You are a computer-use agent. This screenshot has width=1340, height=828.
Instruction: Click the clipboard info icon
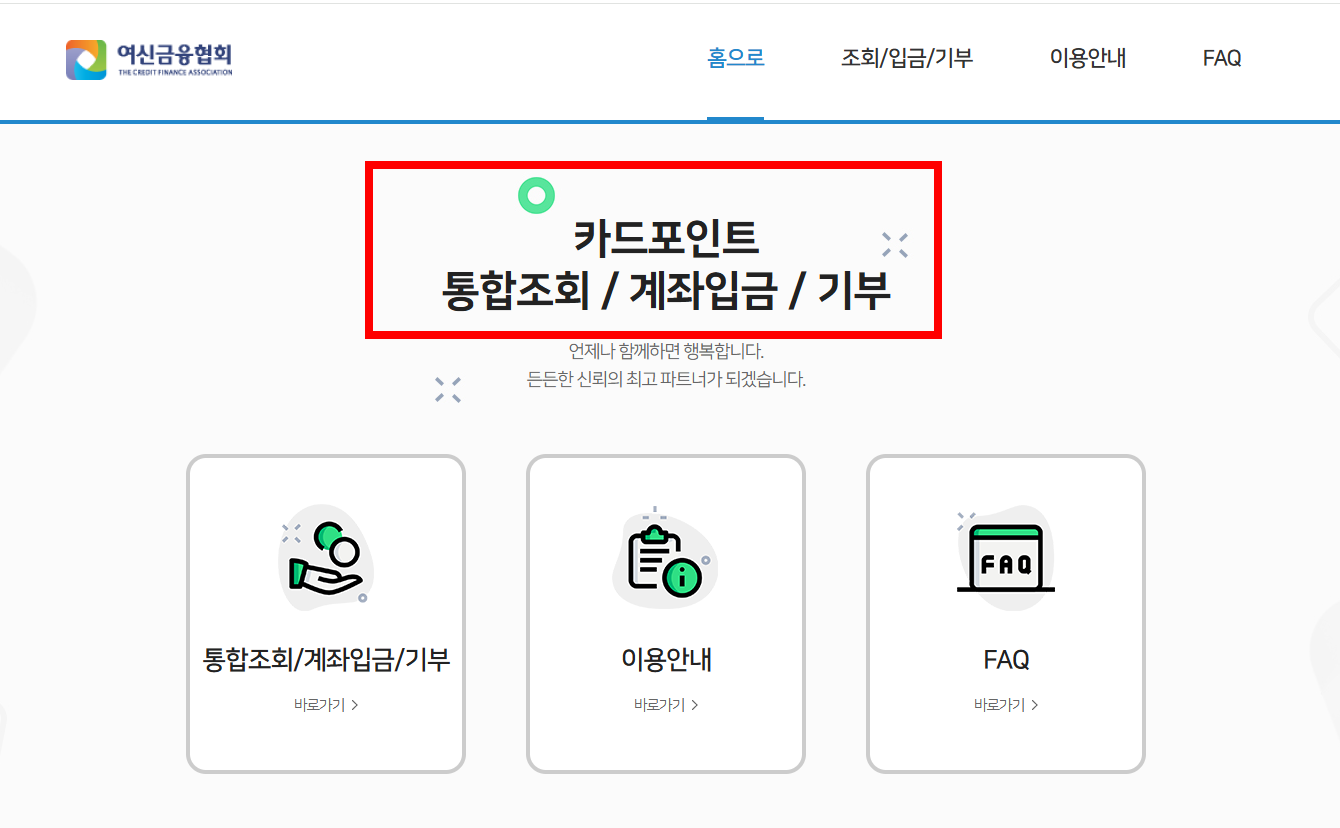(x=665, y=558)
